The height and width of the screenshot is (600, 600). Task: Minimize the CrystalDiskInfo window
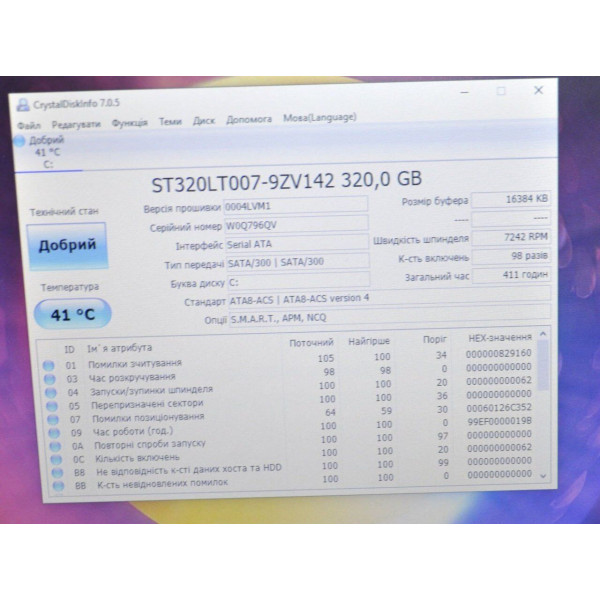point(465,92)
